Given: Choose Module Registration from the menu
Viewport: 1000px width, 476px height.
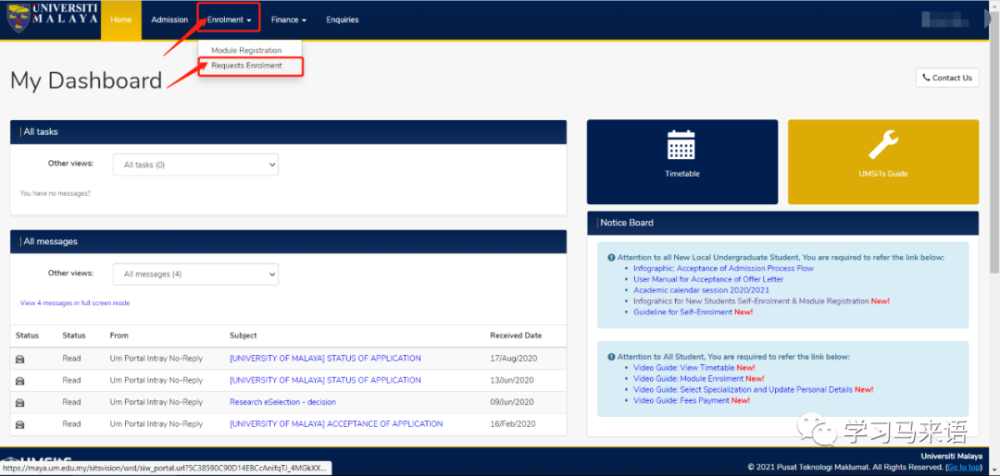Looking at the screenshot, I should 247,50.
